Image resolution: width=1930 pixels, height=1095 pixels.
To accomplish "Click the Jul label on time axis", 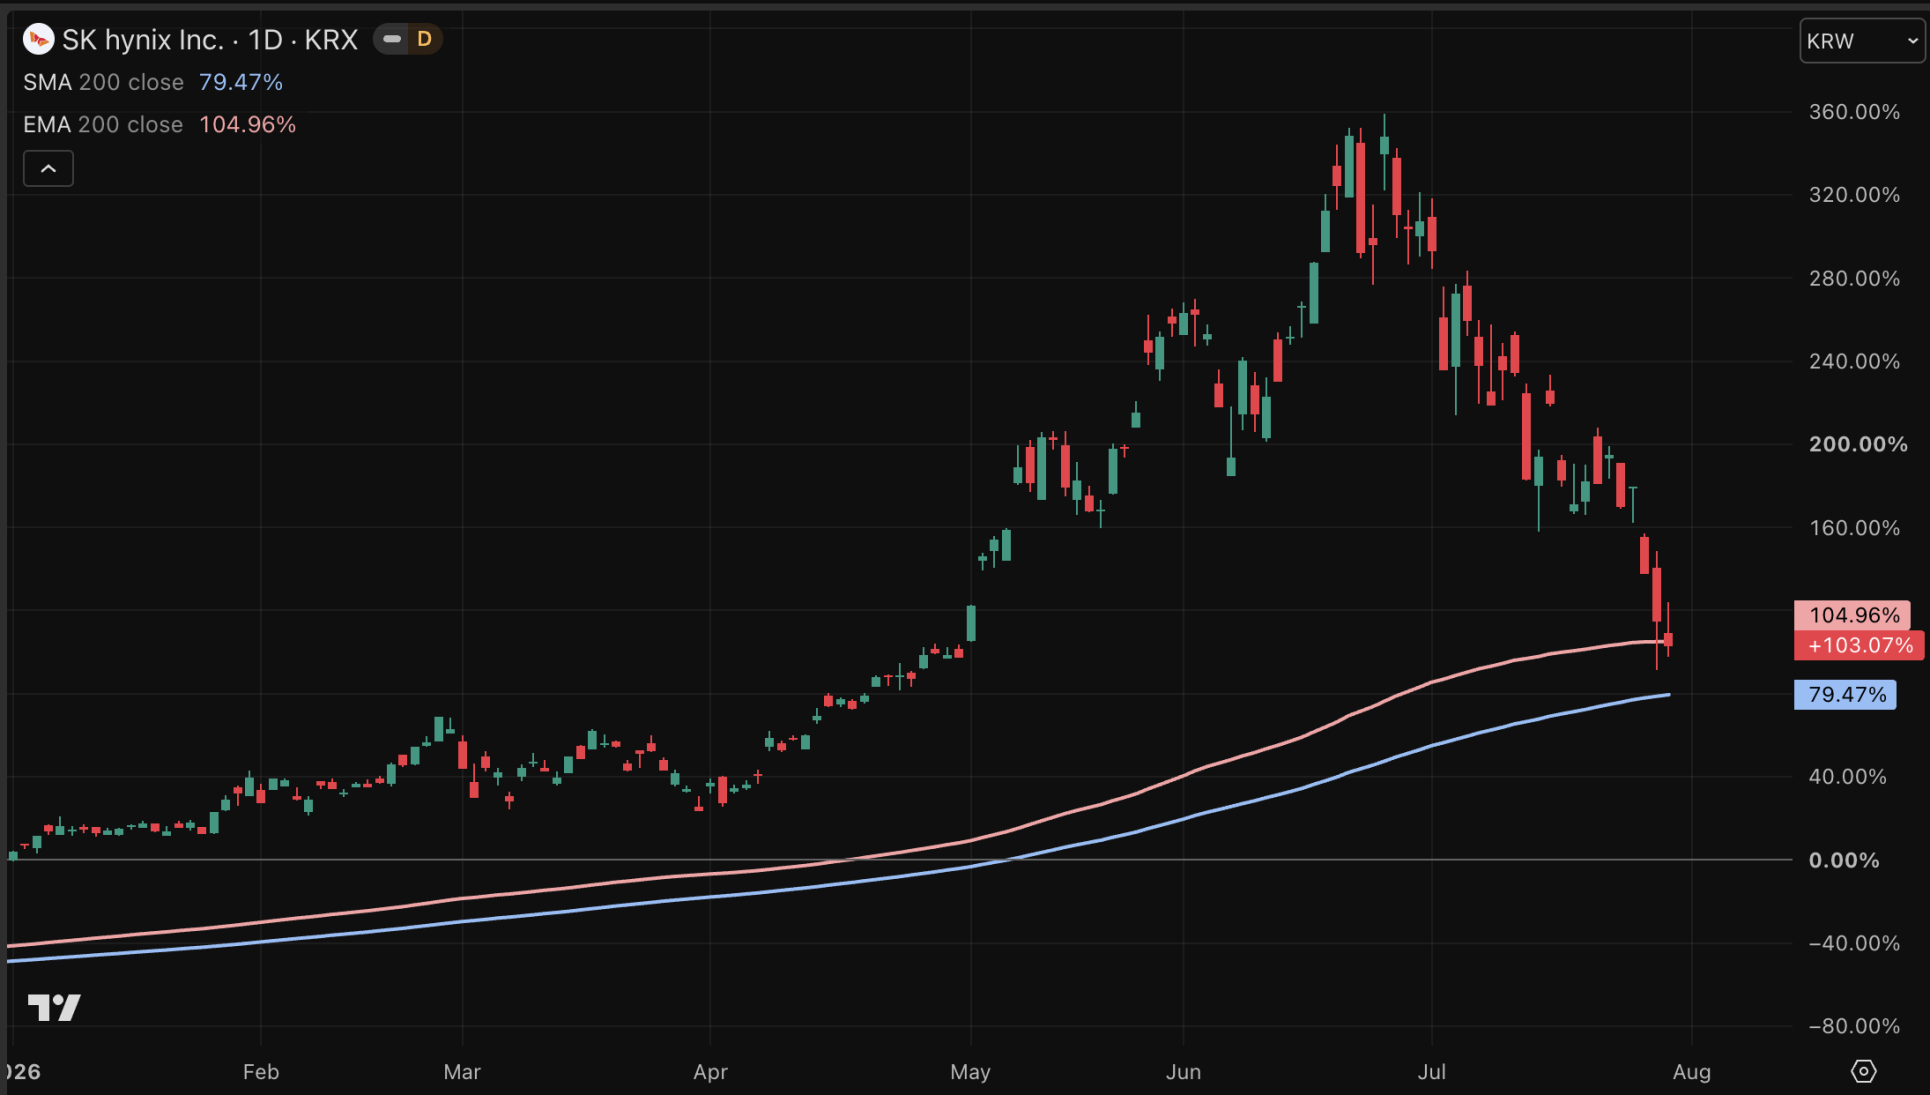I will click(x=1432, y=1072).
